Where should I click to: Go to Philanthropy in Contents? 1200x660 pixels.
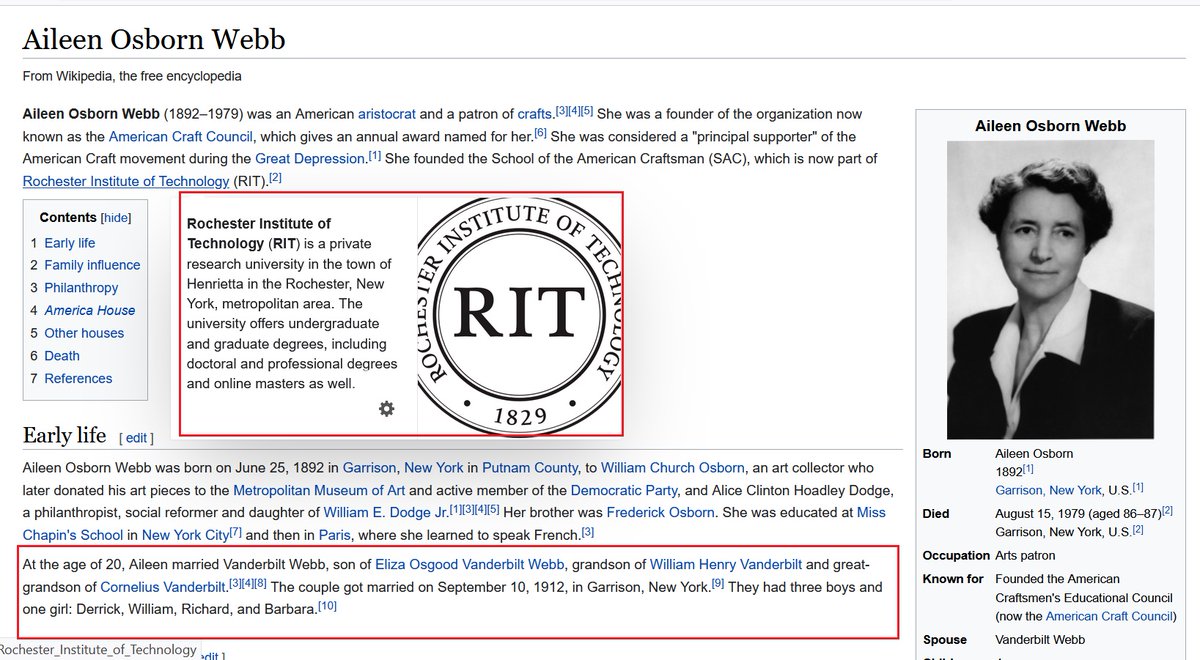click(x=81, y=288)
